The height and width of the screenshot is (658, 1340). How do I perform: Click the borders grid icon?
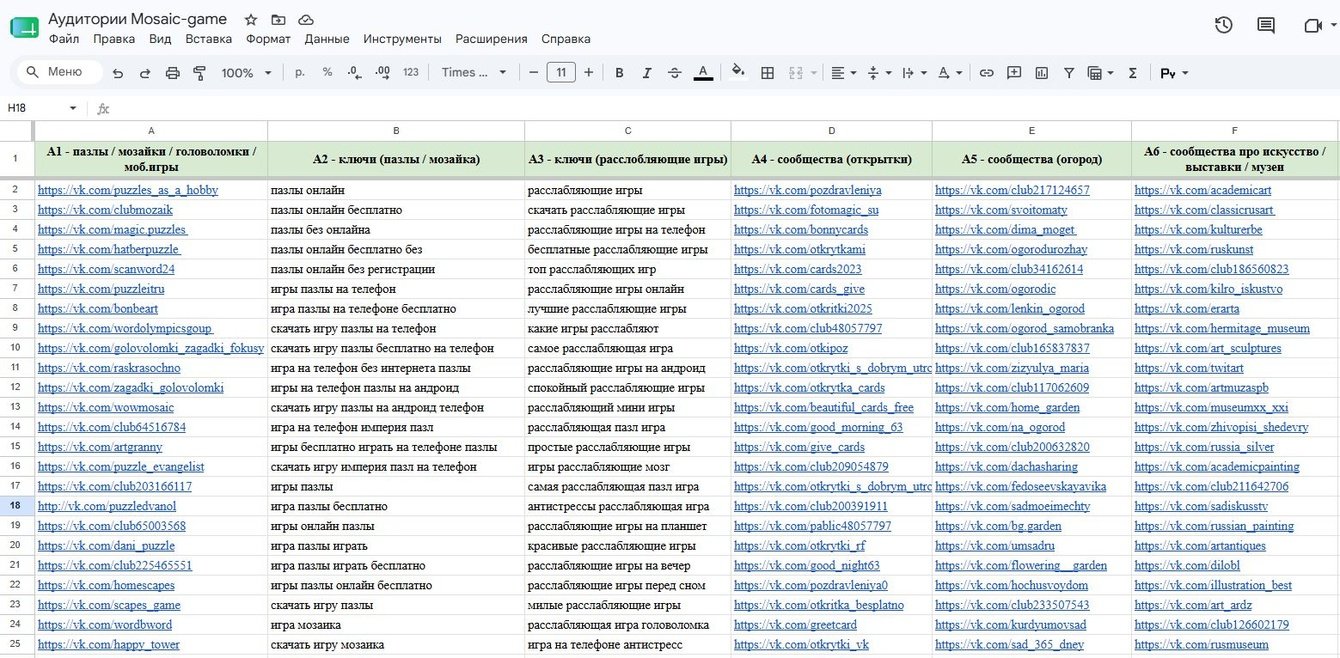(767, 73)
